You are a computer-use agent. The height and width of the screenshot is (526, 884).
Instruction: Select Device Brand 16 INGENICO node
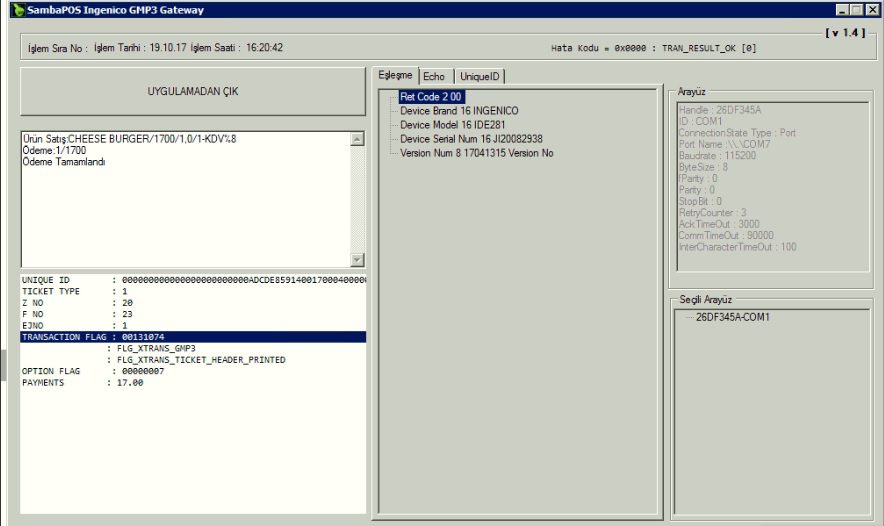459,111
